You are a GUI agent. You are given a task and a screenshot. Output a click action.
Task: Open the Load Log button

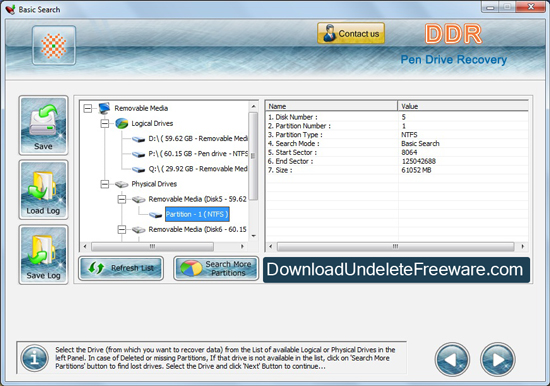[43, 190]
